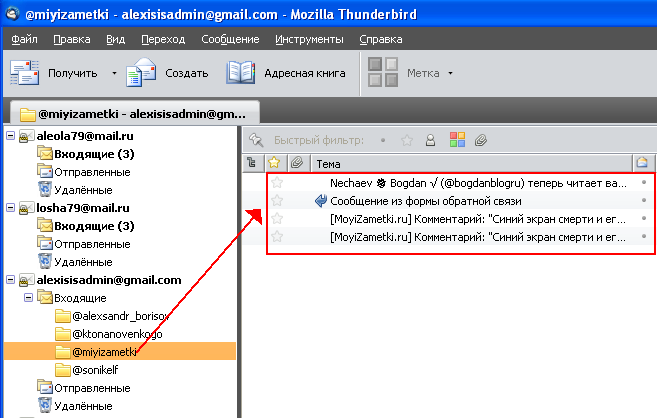This screenshot has height=418, width=657.
Task: Open Входящие under alexisisadmin@gmail.com
Action: (x=80, y=298)
